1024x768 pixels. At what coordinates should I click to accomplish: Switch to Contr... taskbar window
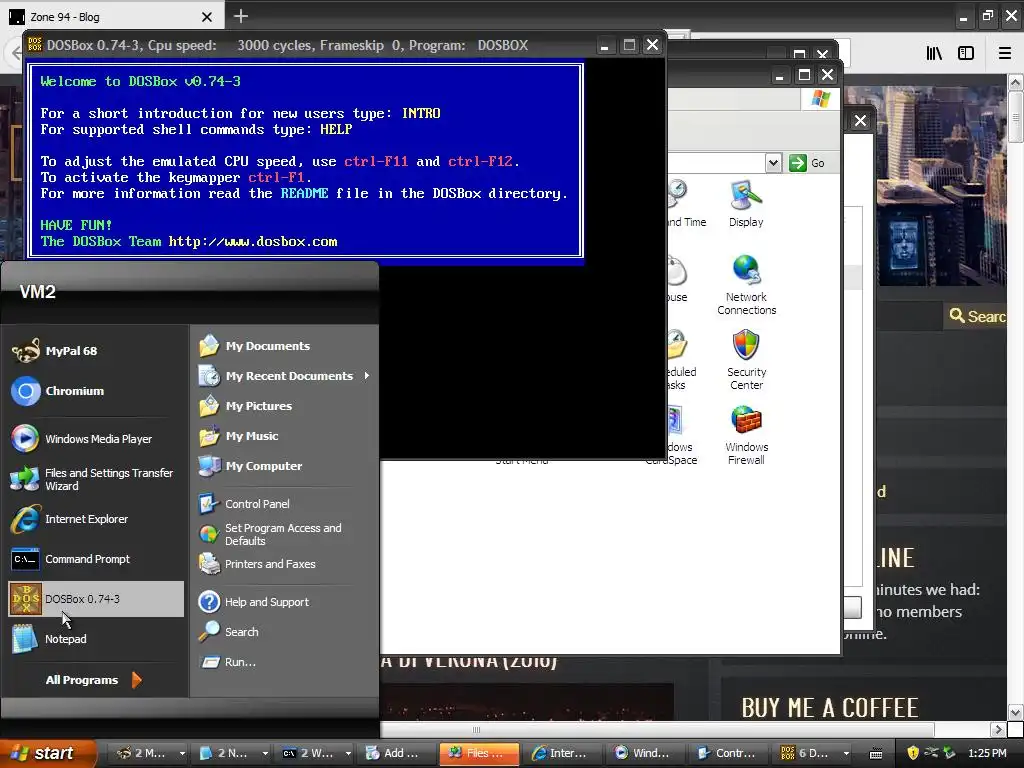point(728,754)
